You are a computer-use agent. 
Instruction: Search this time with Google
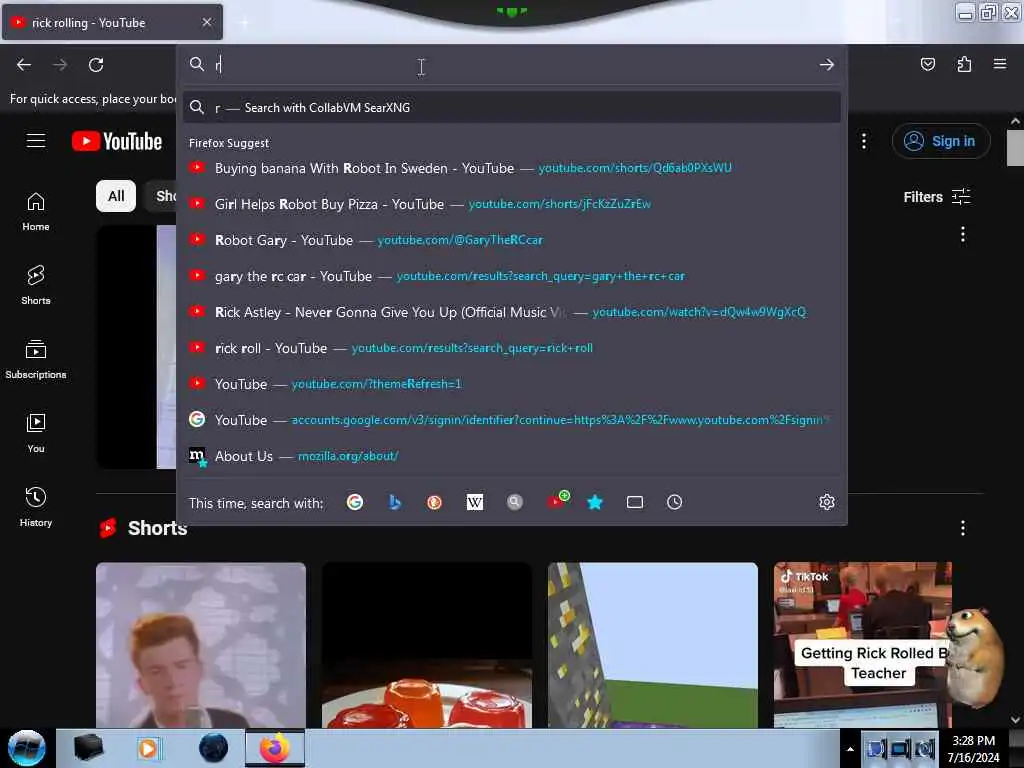355,502
